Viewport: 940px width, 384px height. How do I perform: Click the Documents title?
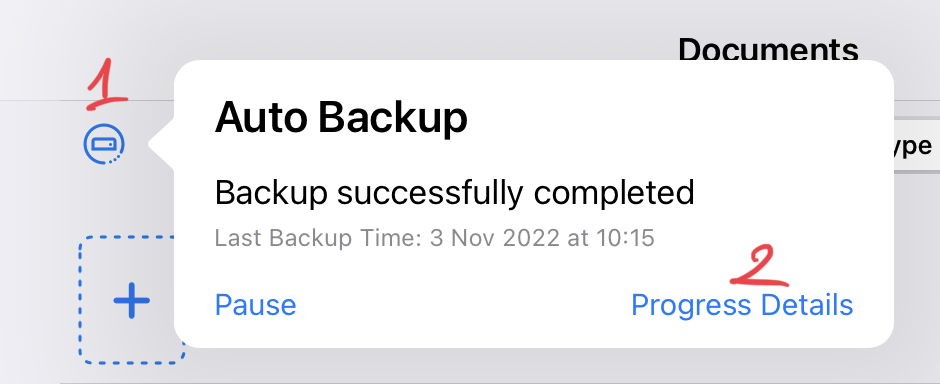[769, 50]
